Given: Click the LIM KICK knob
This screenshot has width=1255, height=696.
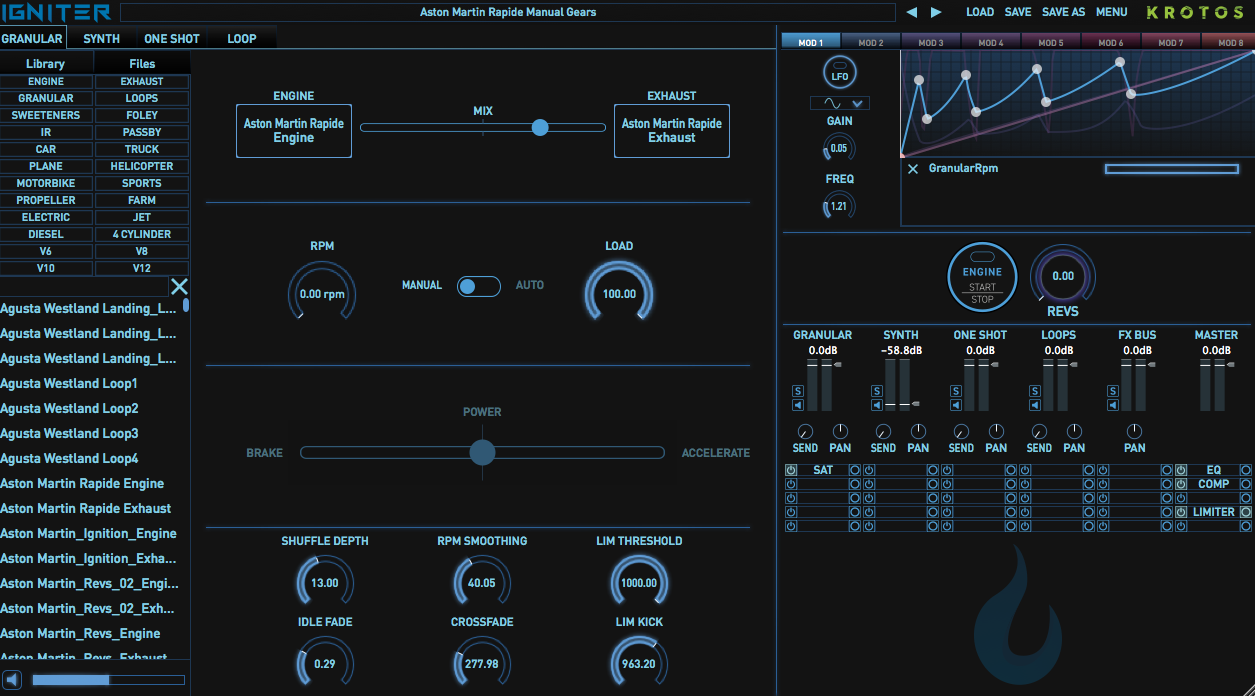Looking at the screenshot, I should [x=638, y=663].
